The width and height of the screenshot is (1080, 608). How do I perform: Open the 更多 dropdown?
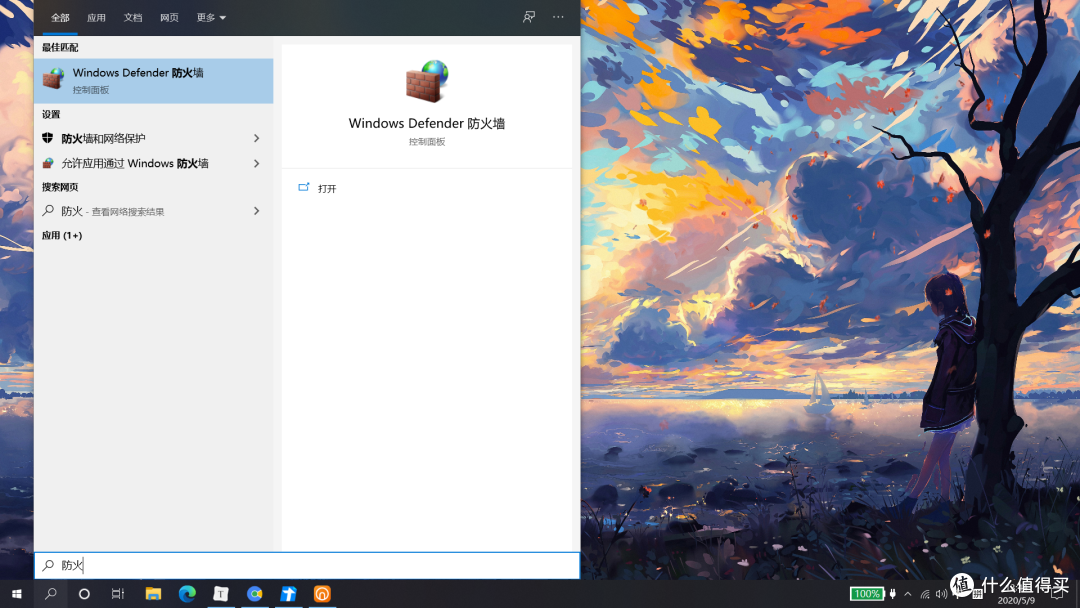(x=211, y=18)
